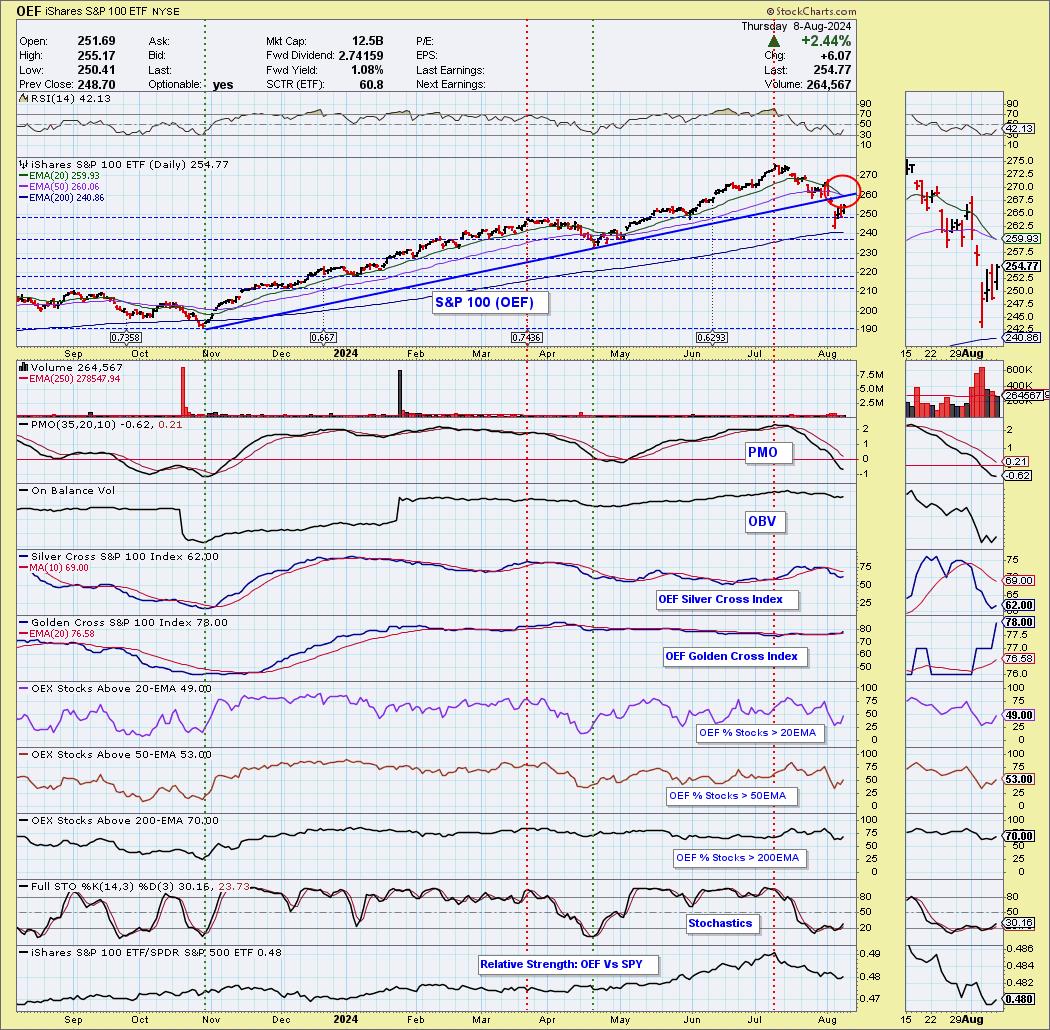Viewport: 1050px width, 1030px height.
Task: Click the StockCharts.com copyright text
Action: (x=811, y=11)
